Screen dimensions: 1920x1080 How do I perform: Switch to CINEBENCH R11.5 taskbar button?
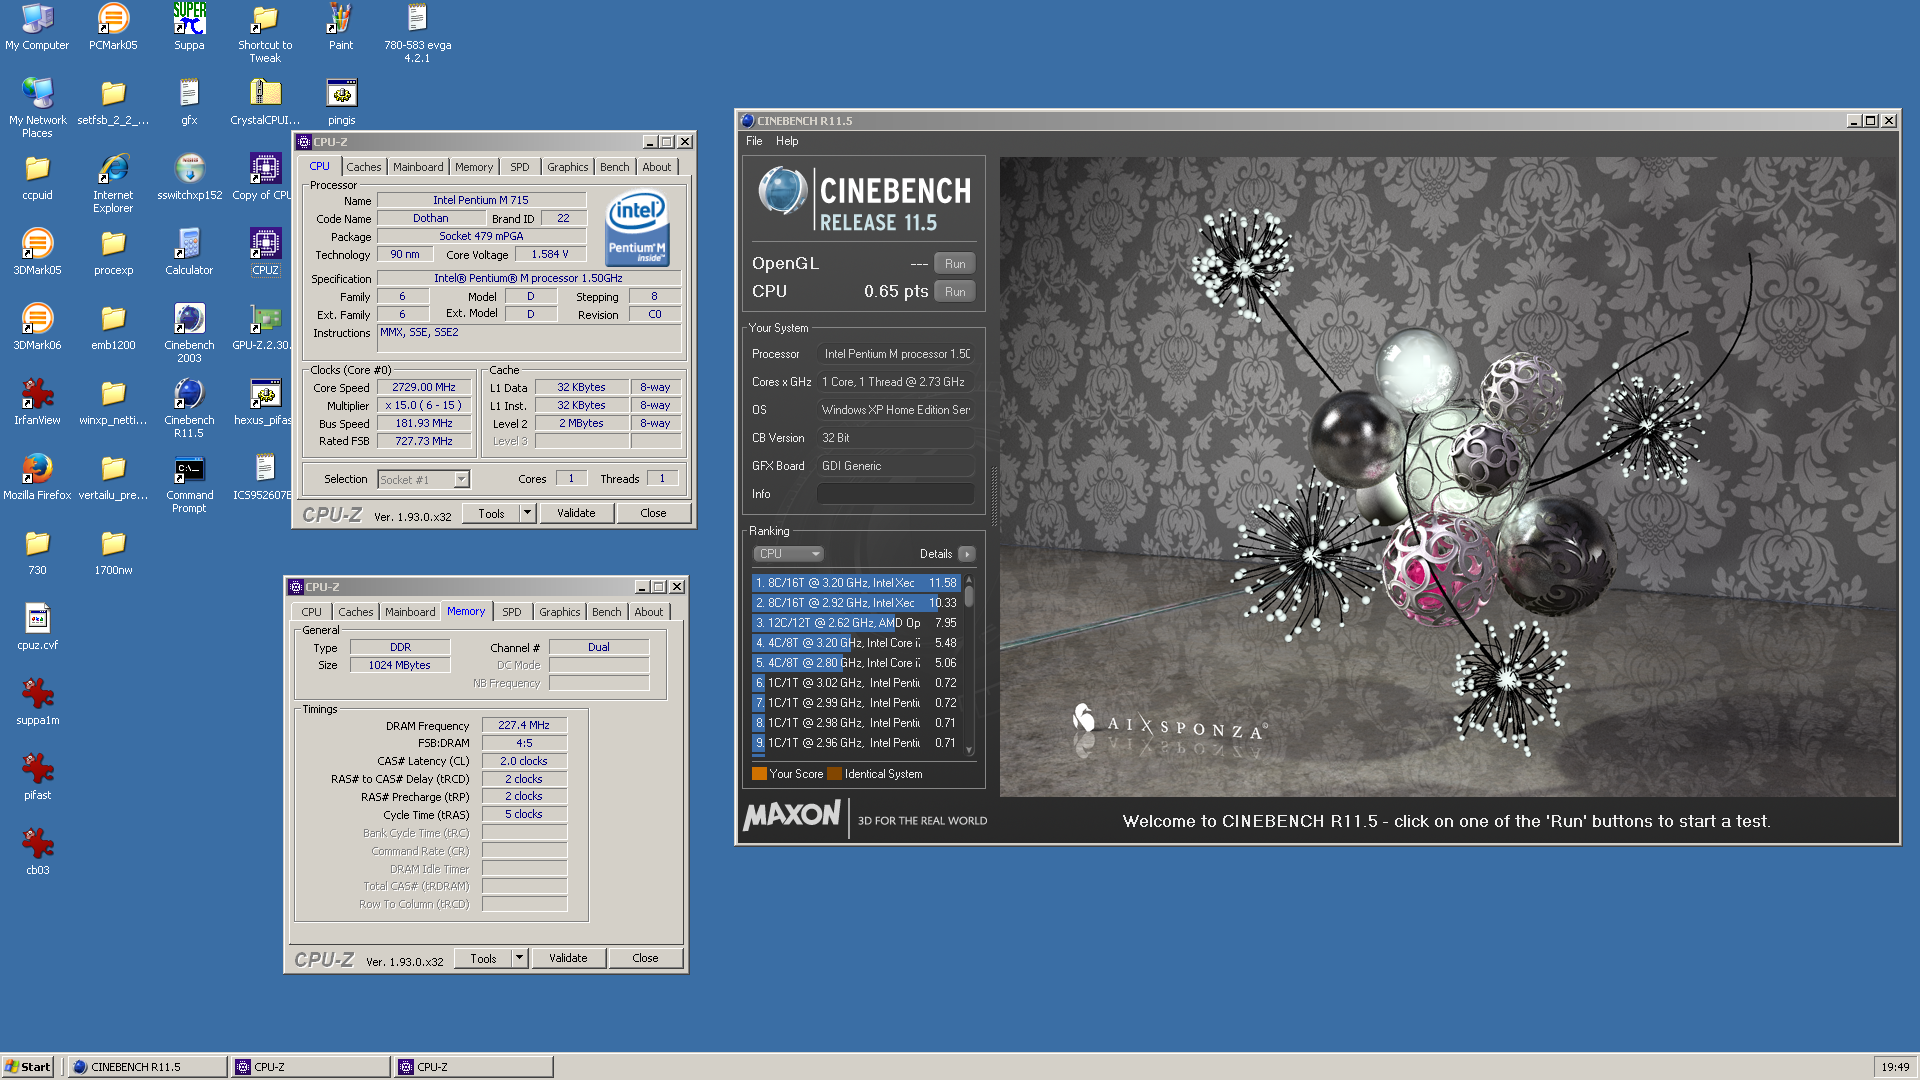148,1067
